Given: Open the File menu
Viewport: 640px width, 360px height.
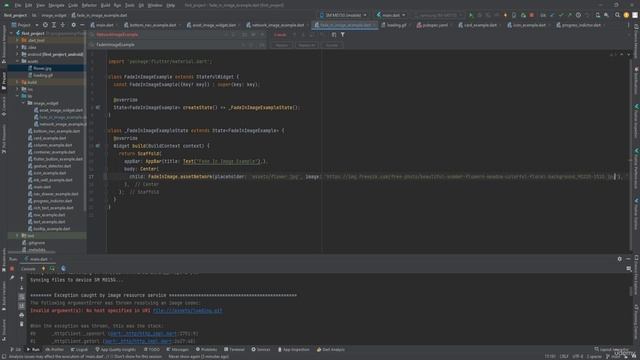Looking at the screenshot, I should pos(18,5).
